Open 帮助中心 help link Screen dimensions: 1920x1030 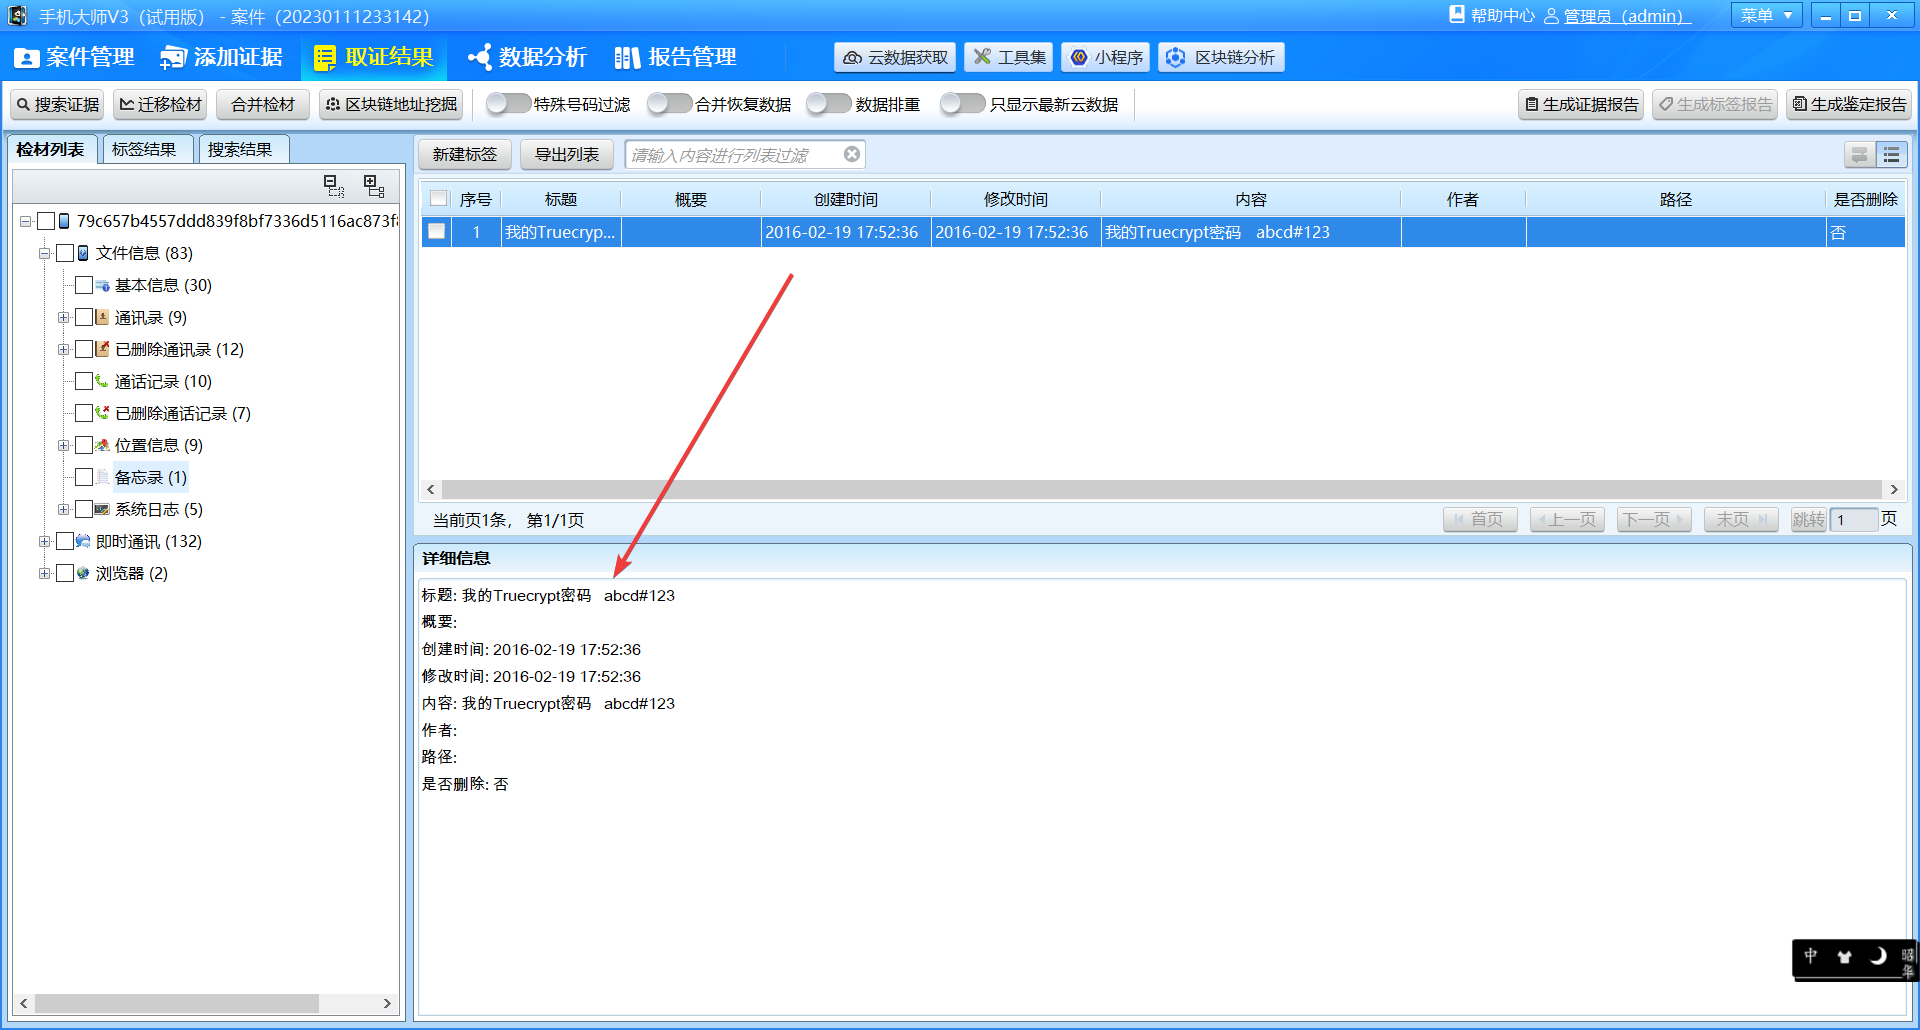tap(1492, 15)
